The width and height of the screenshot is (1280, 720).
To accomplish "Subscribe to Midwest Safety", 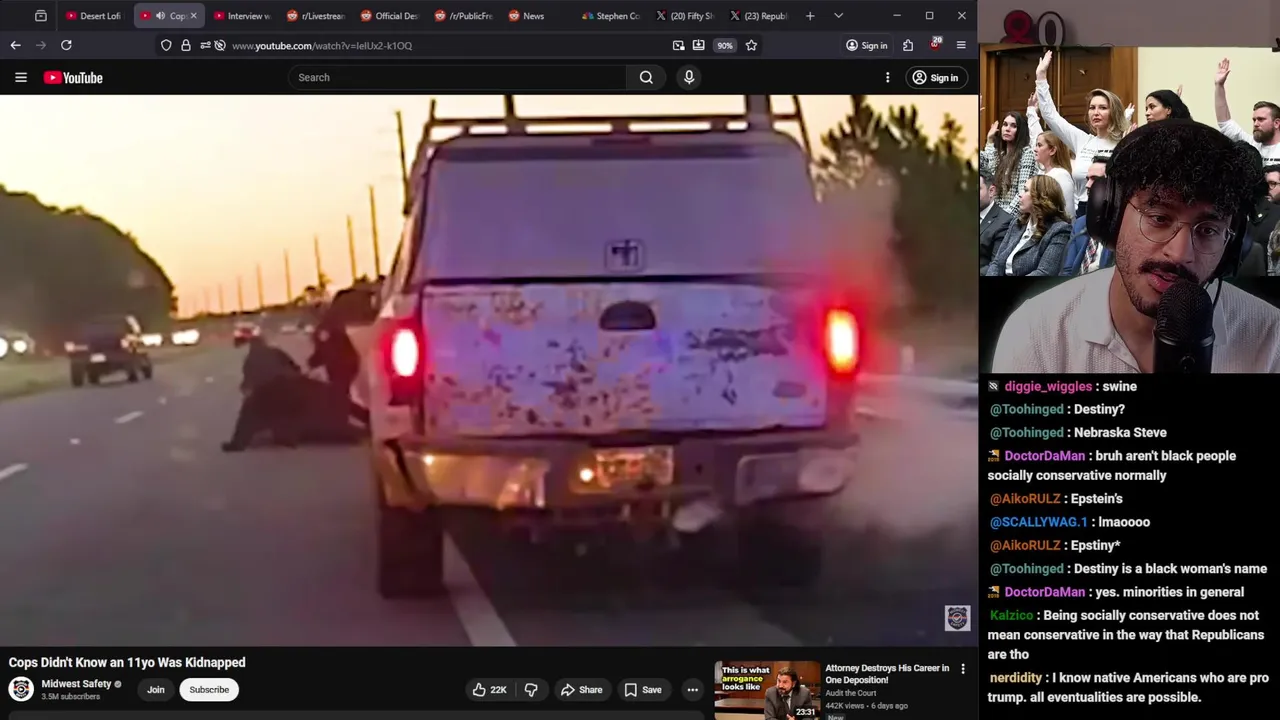I will pyautogui.click(x=209, y=689).
